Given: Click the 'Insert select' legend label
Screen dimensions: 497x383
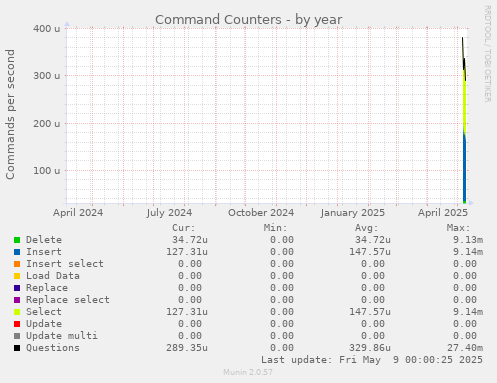Looking at the screenshot, I should coord(65,264).
